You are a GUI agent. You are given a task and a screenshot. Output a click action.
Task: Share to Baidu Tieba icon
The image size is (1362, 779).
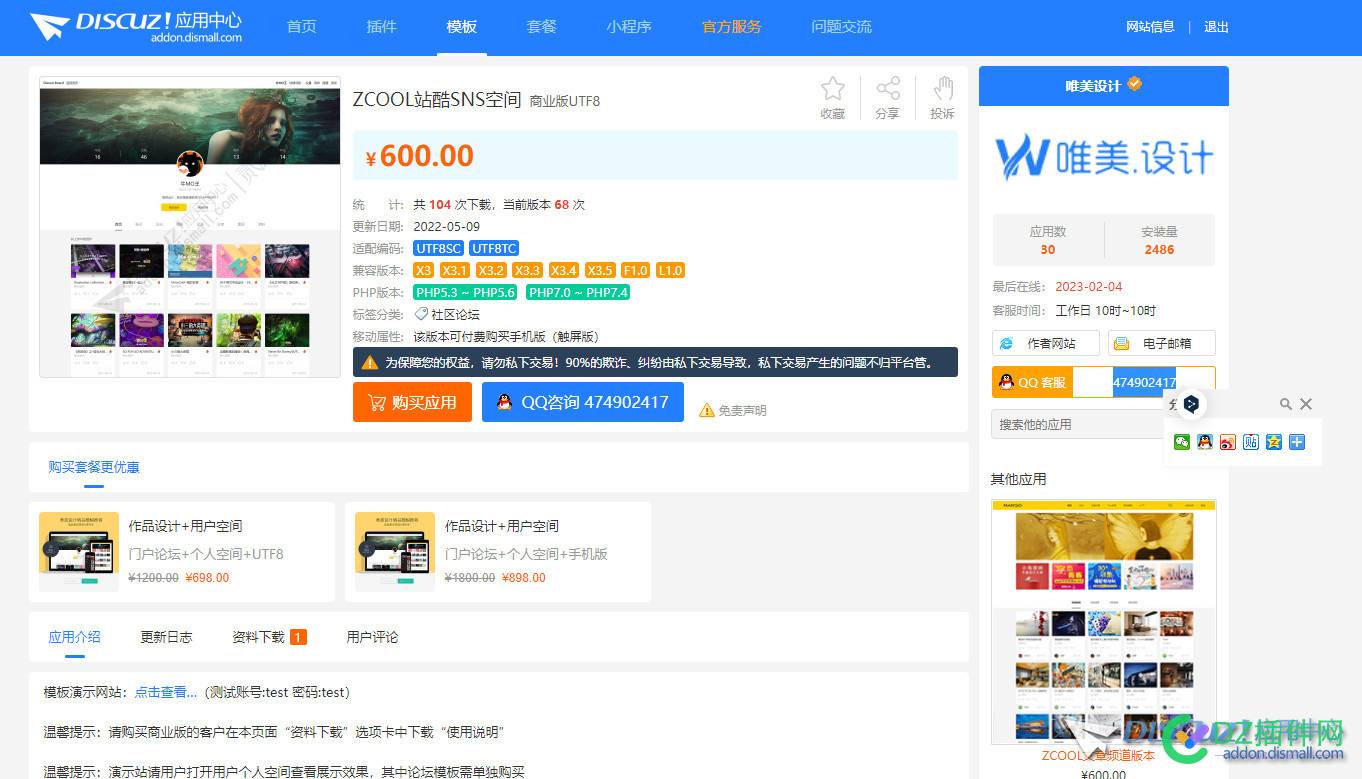1251,442
